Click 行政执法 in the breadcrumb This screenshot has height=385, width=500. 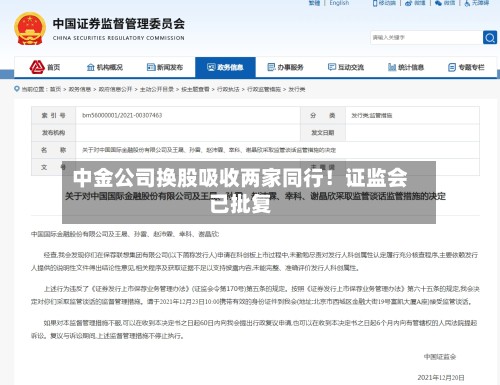pyautogui.click(x=228, y=89)
